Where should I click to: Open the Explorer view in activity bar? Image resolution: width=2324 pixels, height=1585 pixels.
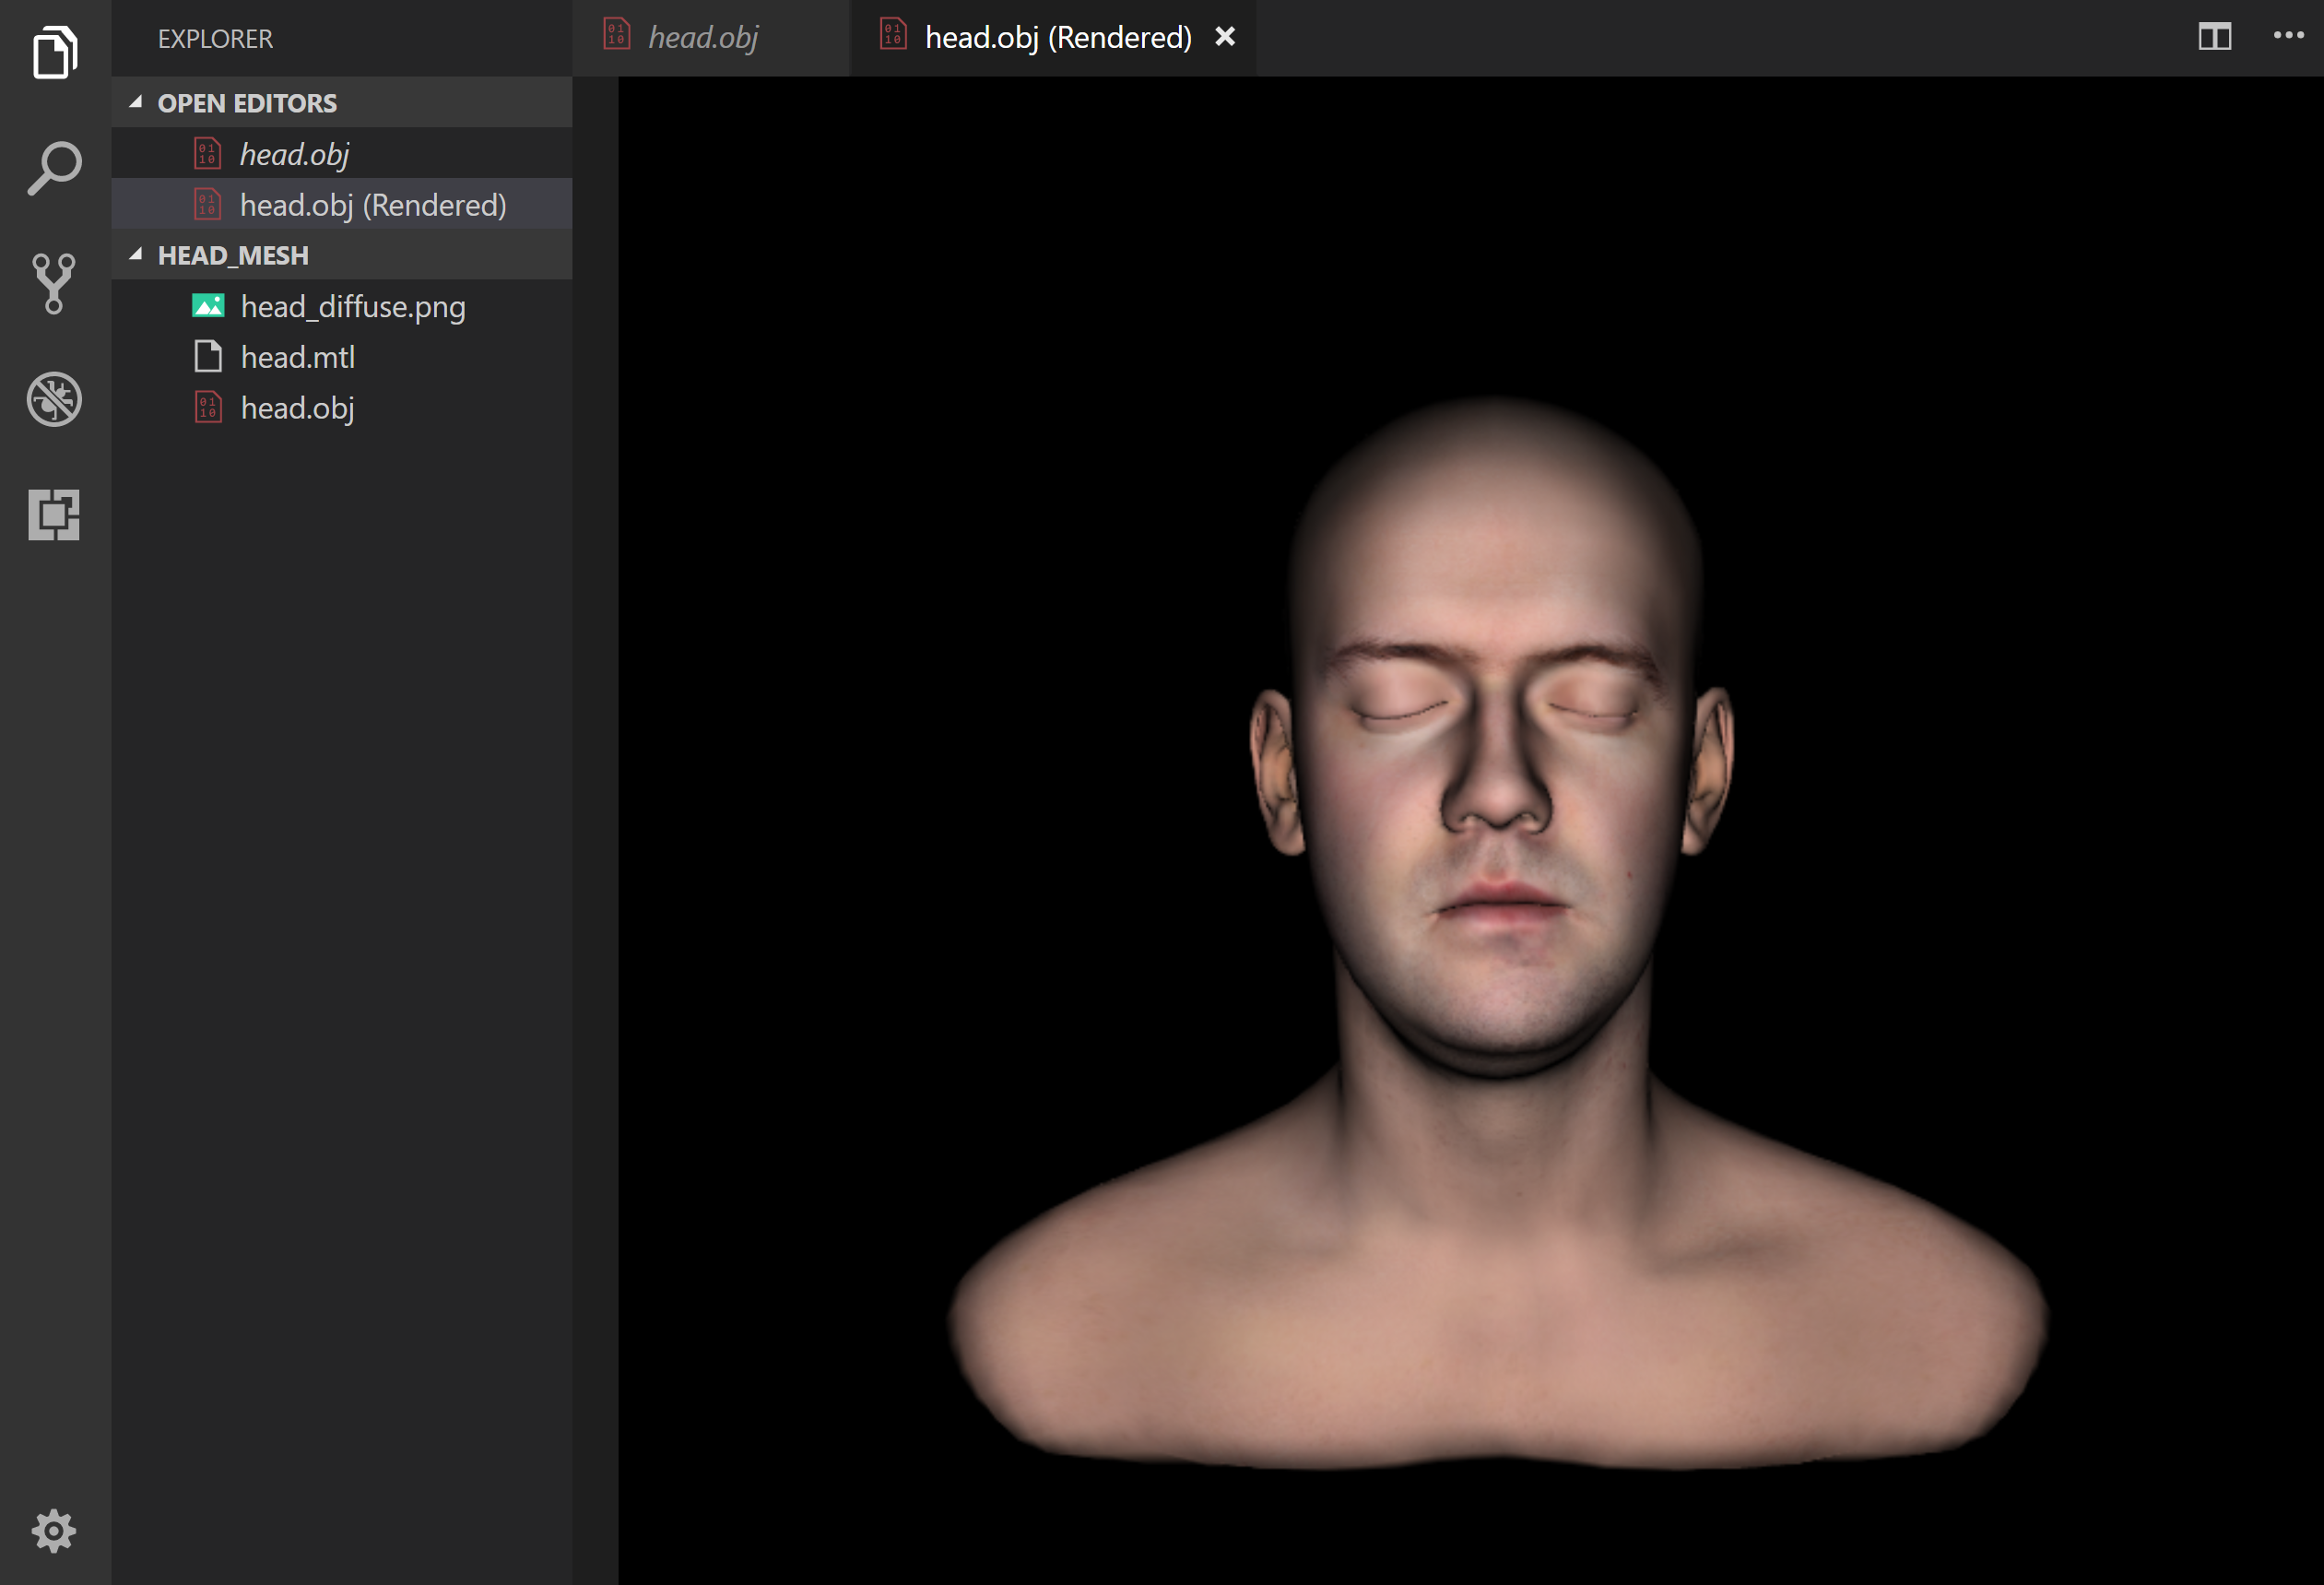[54, 52]
